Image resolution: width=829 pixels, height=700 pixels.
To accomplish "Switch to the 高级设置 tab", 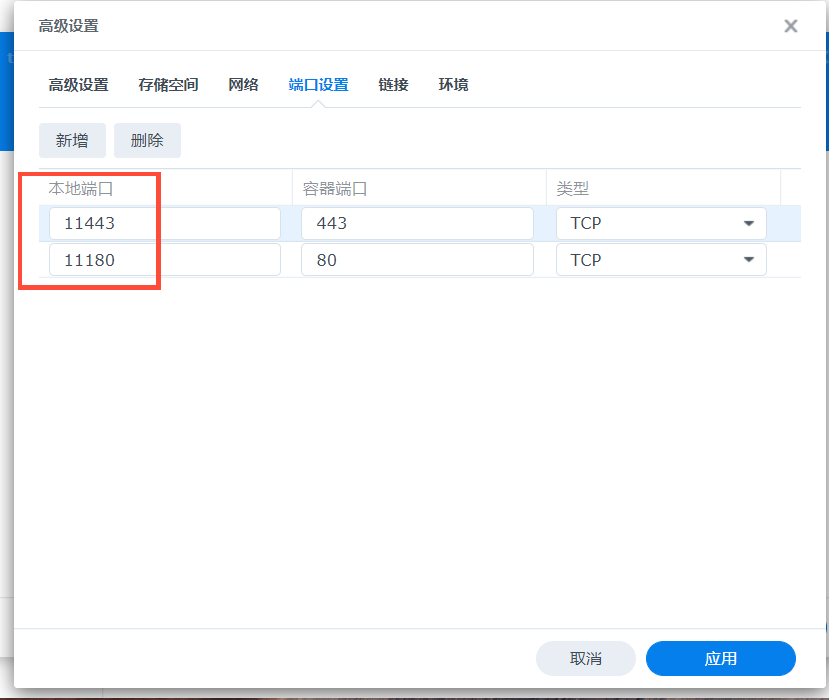I will pos(79,85).
